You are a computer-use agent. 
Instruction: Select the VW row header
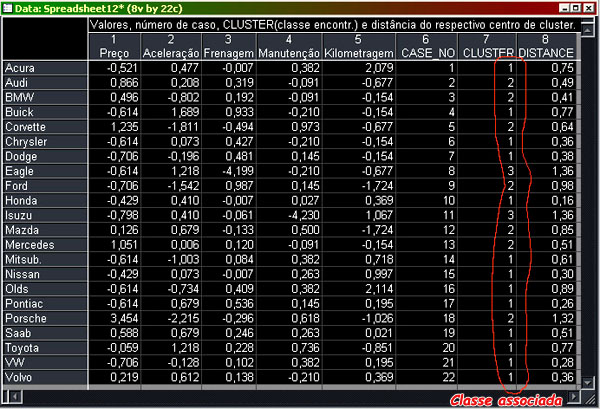45,363
